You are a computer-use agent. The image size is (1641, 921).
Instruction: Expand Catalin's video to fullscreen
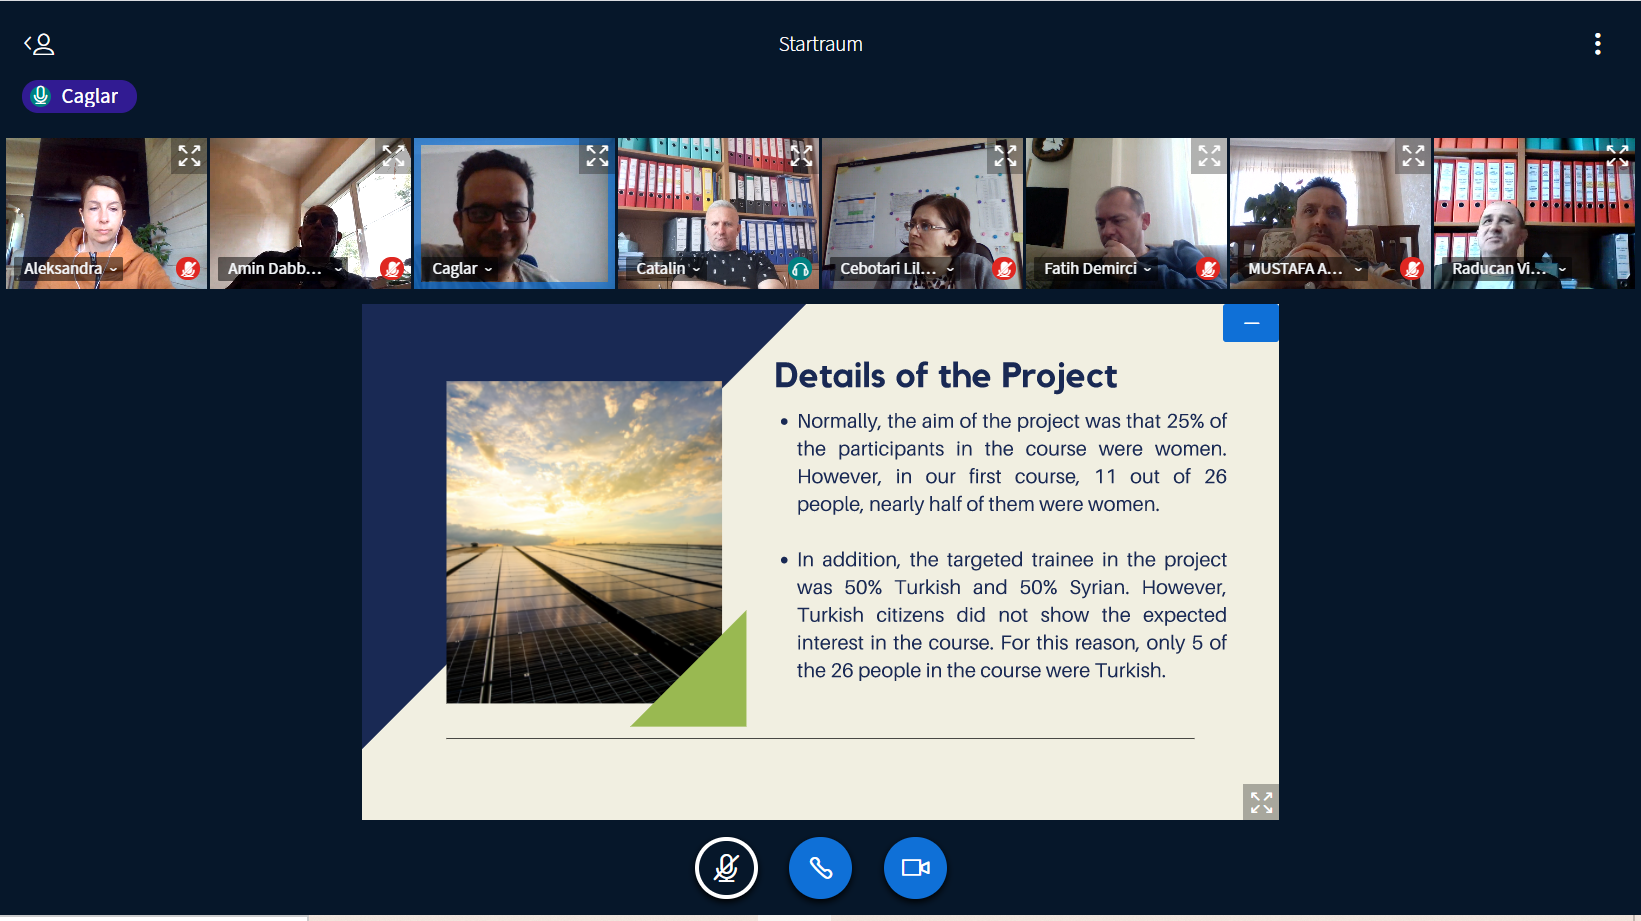coord(801,156)
